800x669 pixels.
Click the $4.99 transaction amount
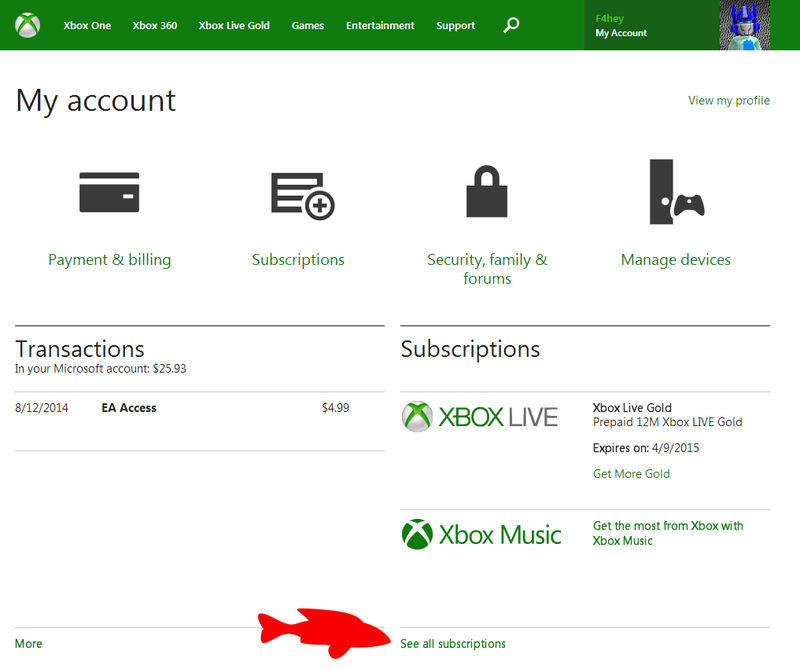[x=335, y=408]
